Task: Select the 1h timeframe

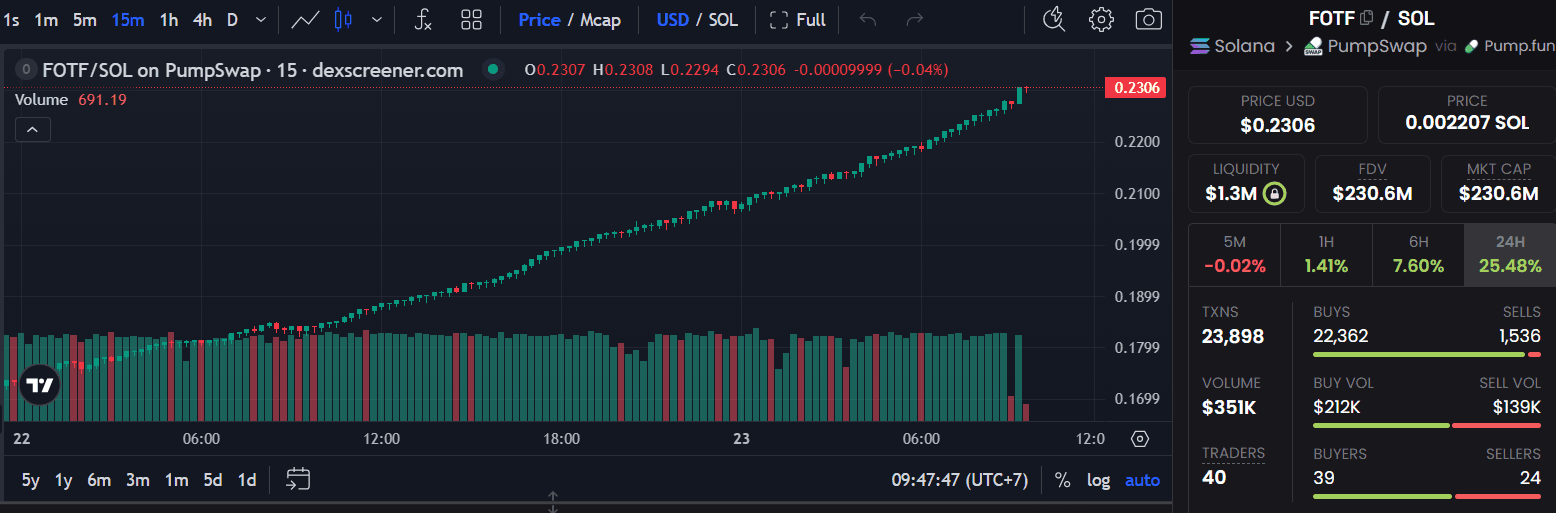Action: point(169,19)
